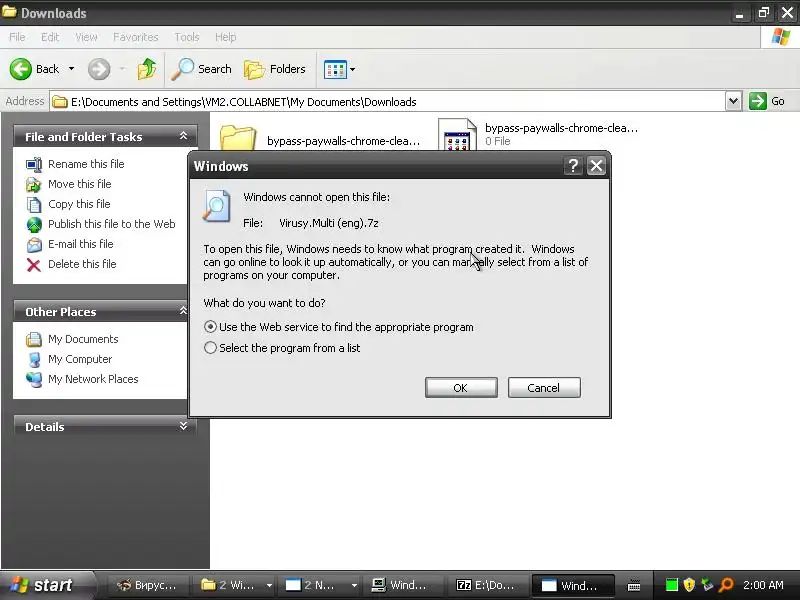The image size is (800, 600).
Task: Click E-mail this file link
Action: click(81, 244)
